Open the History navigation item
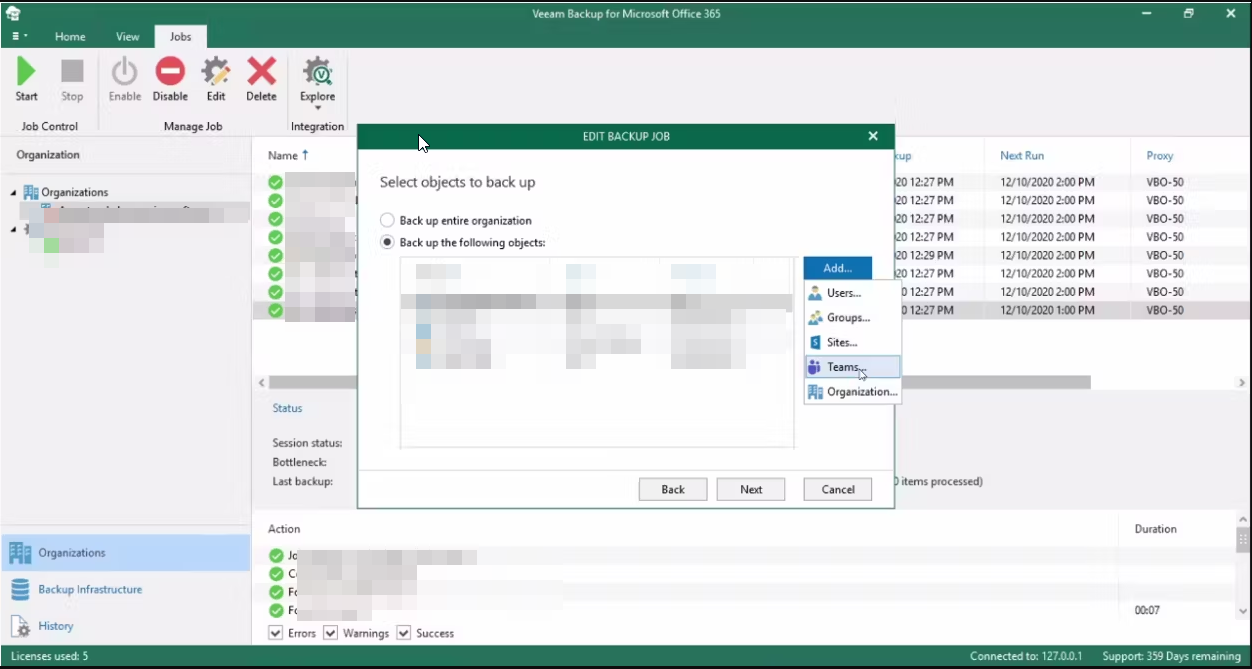Screen dimensions: 1252x669 click(x=125, y=626)
